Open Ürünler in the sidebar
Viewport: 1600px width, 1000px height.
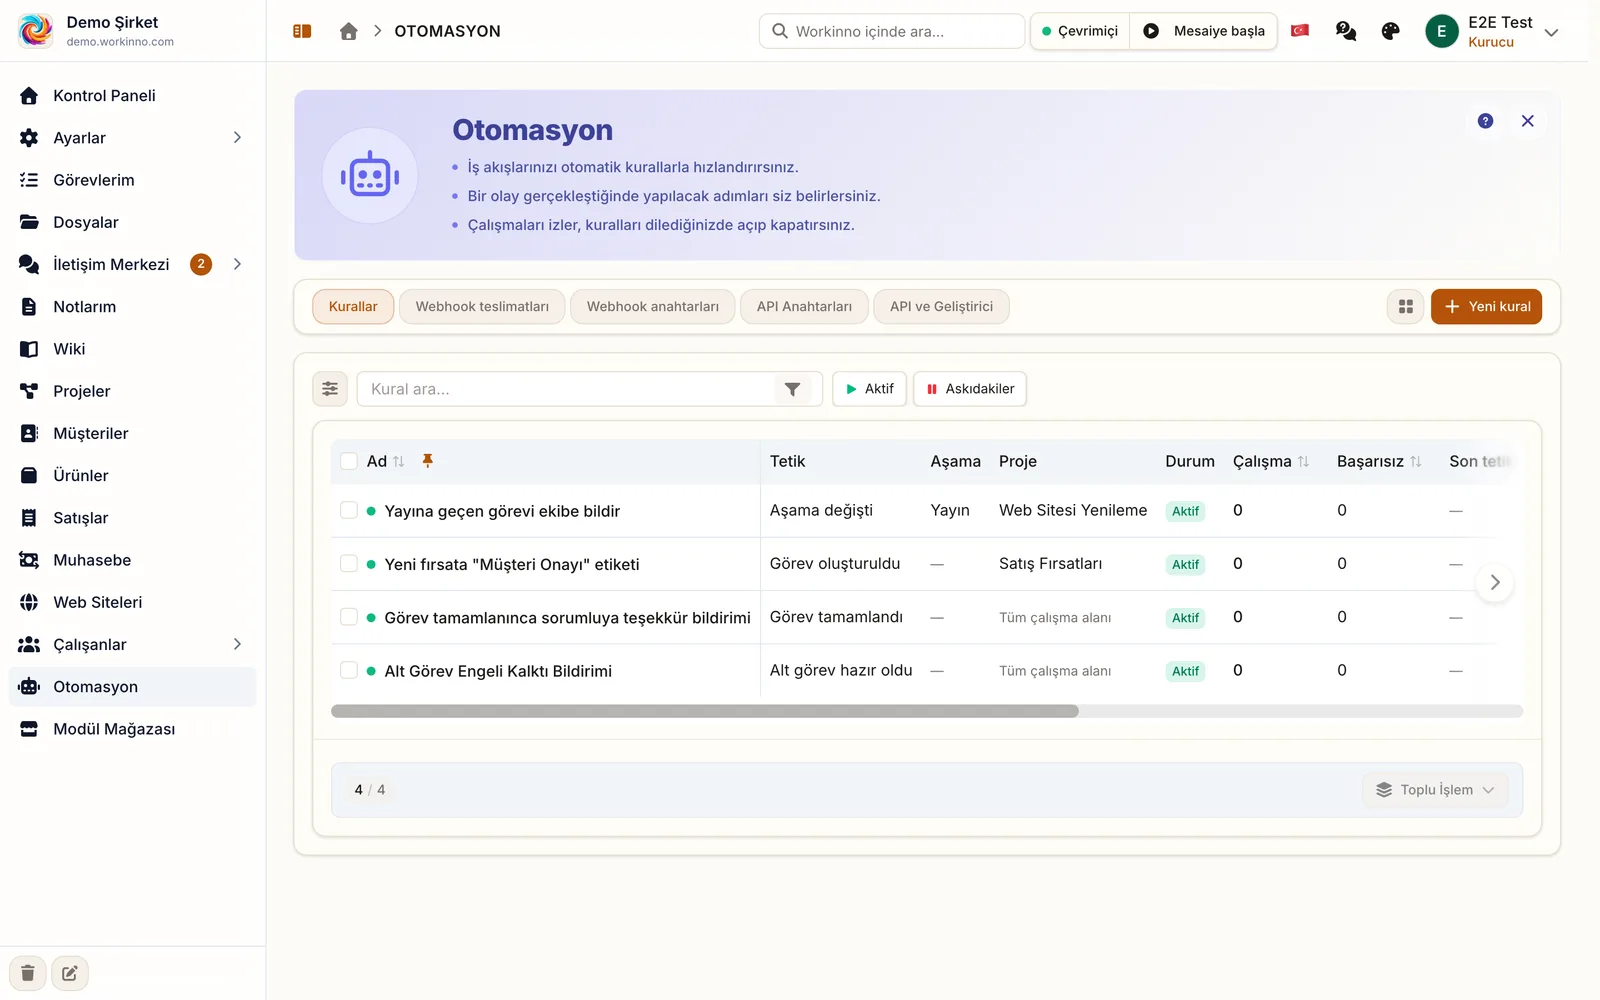(133, 476)
